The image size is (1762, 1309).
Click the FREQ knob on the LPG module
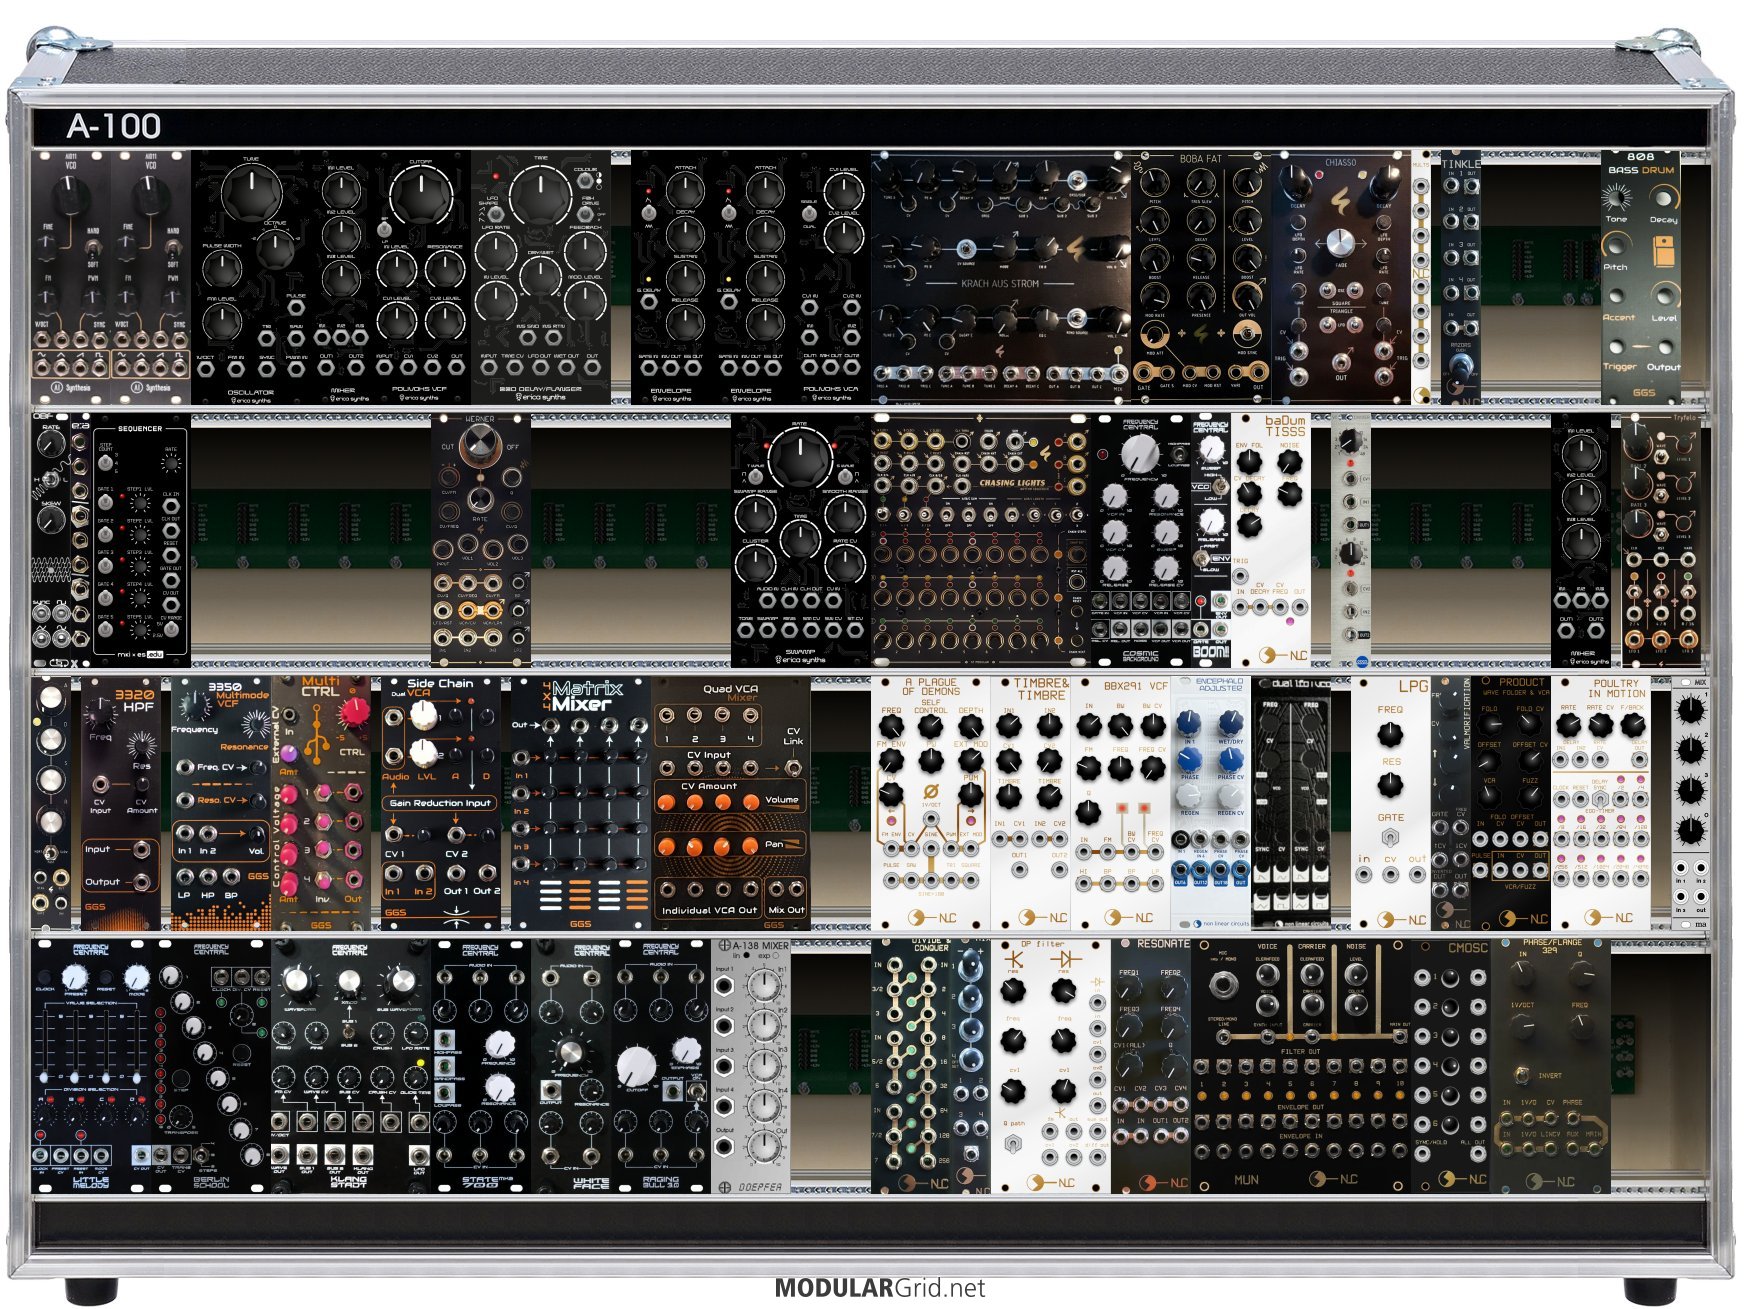1390,736
